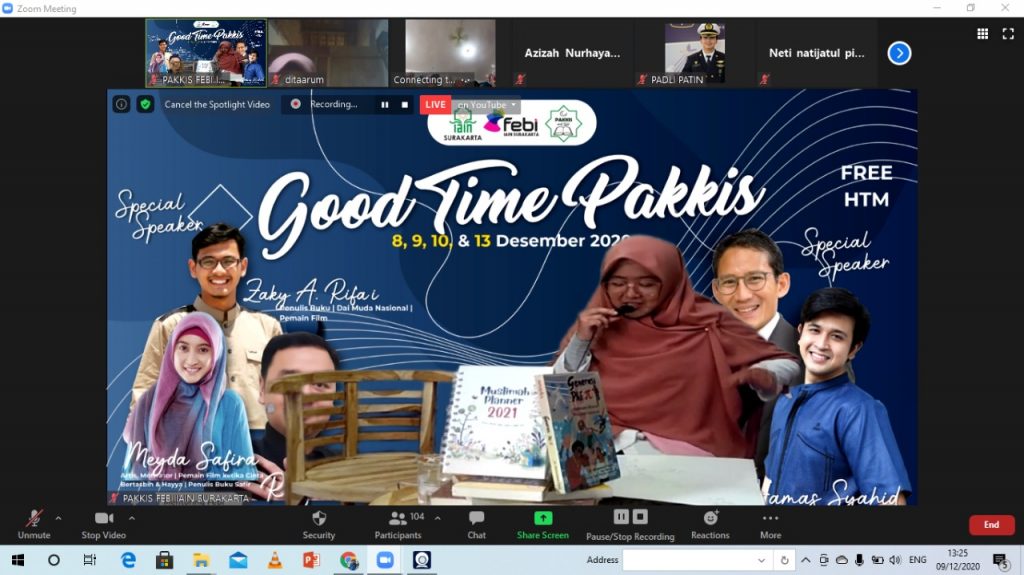Refresh the taskbar Address bar
Screen dimensions: 1024x575
point(784,560)
